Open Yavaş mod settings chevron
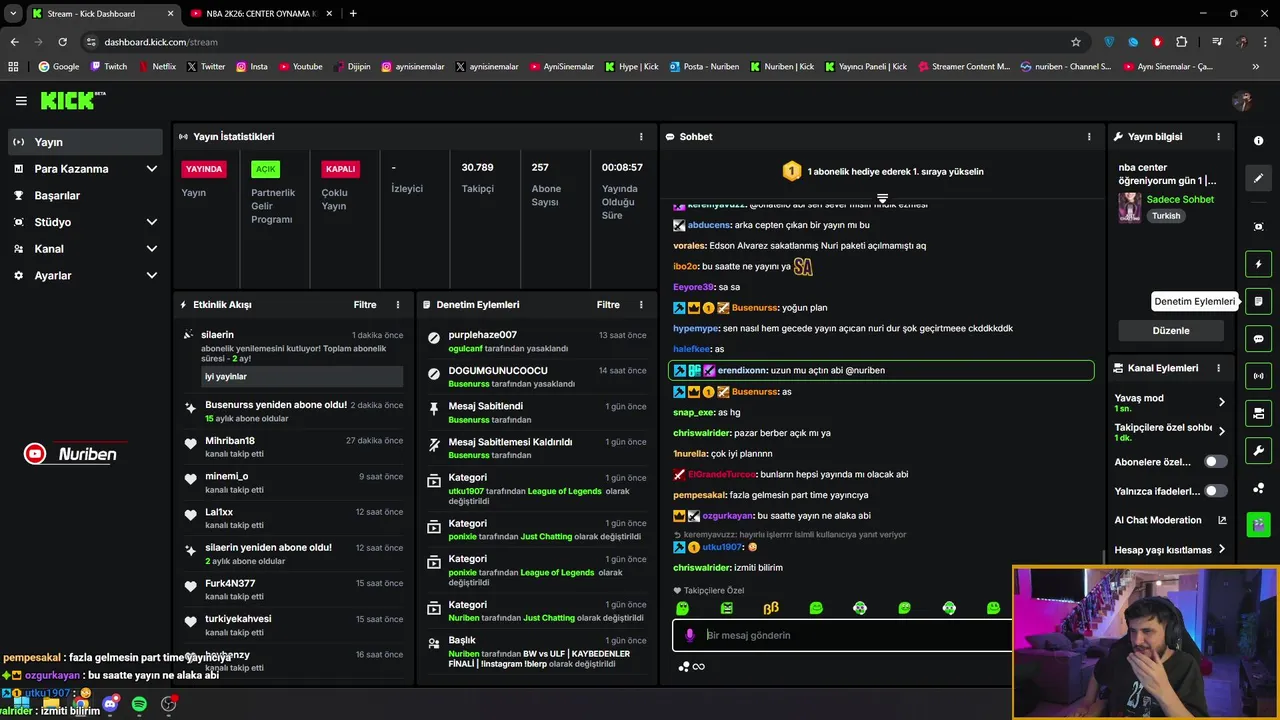 pos(1221,402)
